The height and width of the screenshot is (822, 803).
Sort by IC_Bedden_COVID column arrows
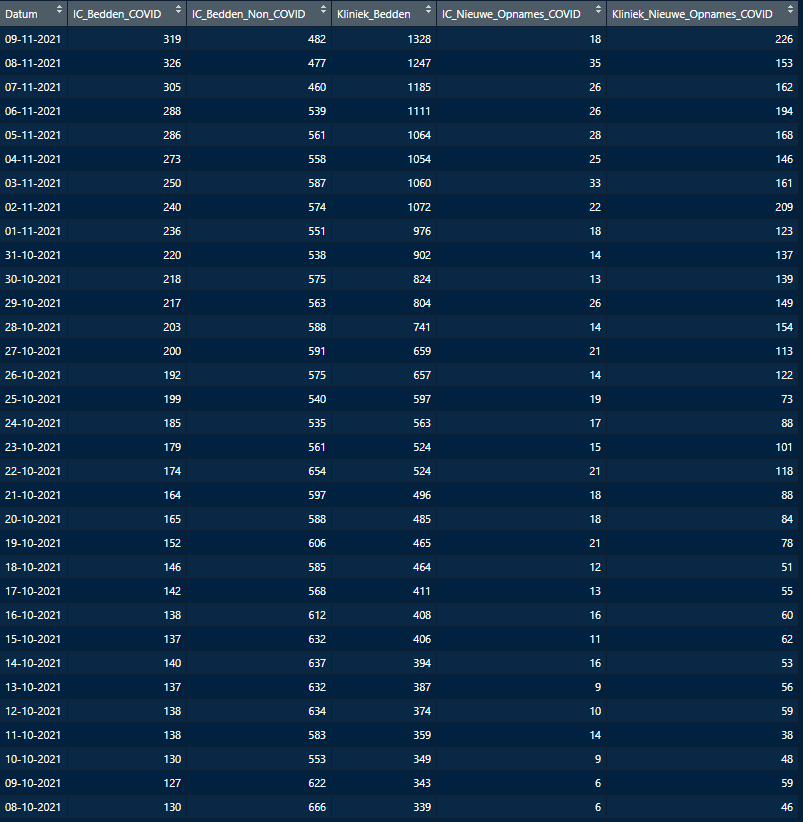[179, 9]
